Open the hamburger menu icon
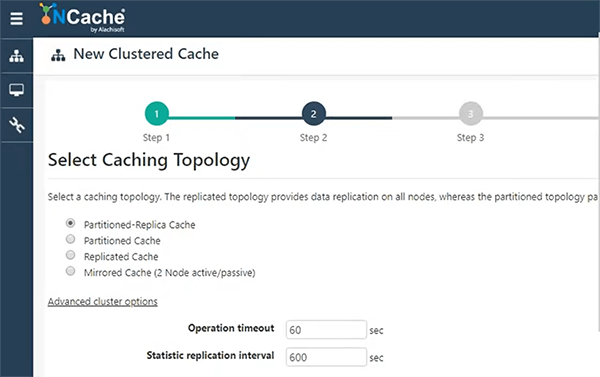The image size is (600, 377). pos(16,18)
